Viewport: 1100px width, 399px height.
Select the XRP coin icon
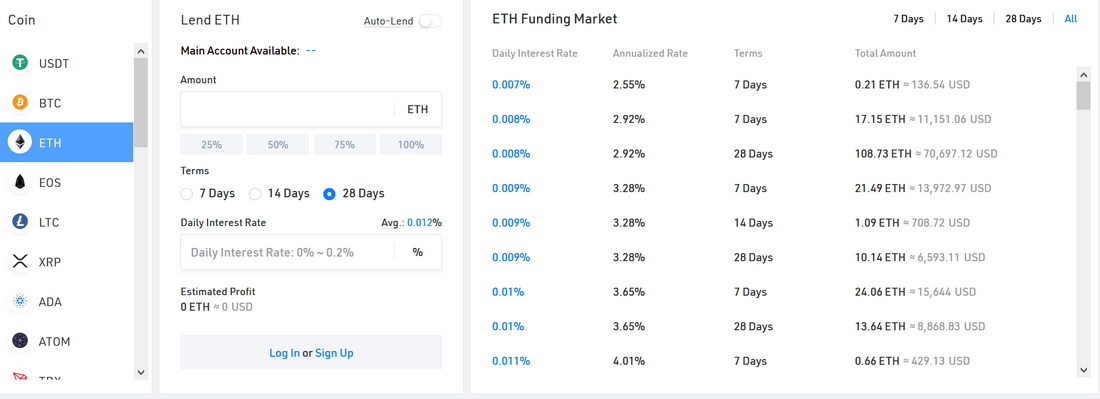click(20, 262)
